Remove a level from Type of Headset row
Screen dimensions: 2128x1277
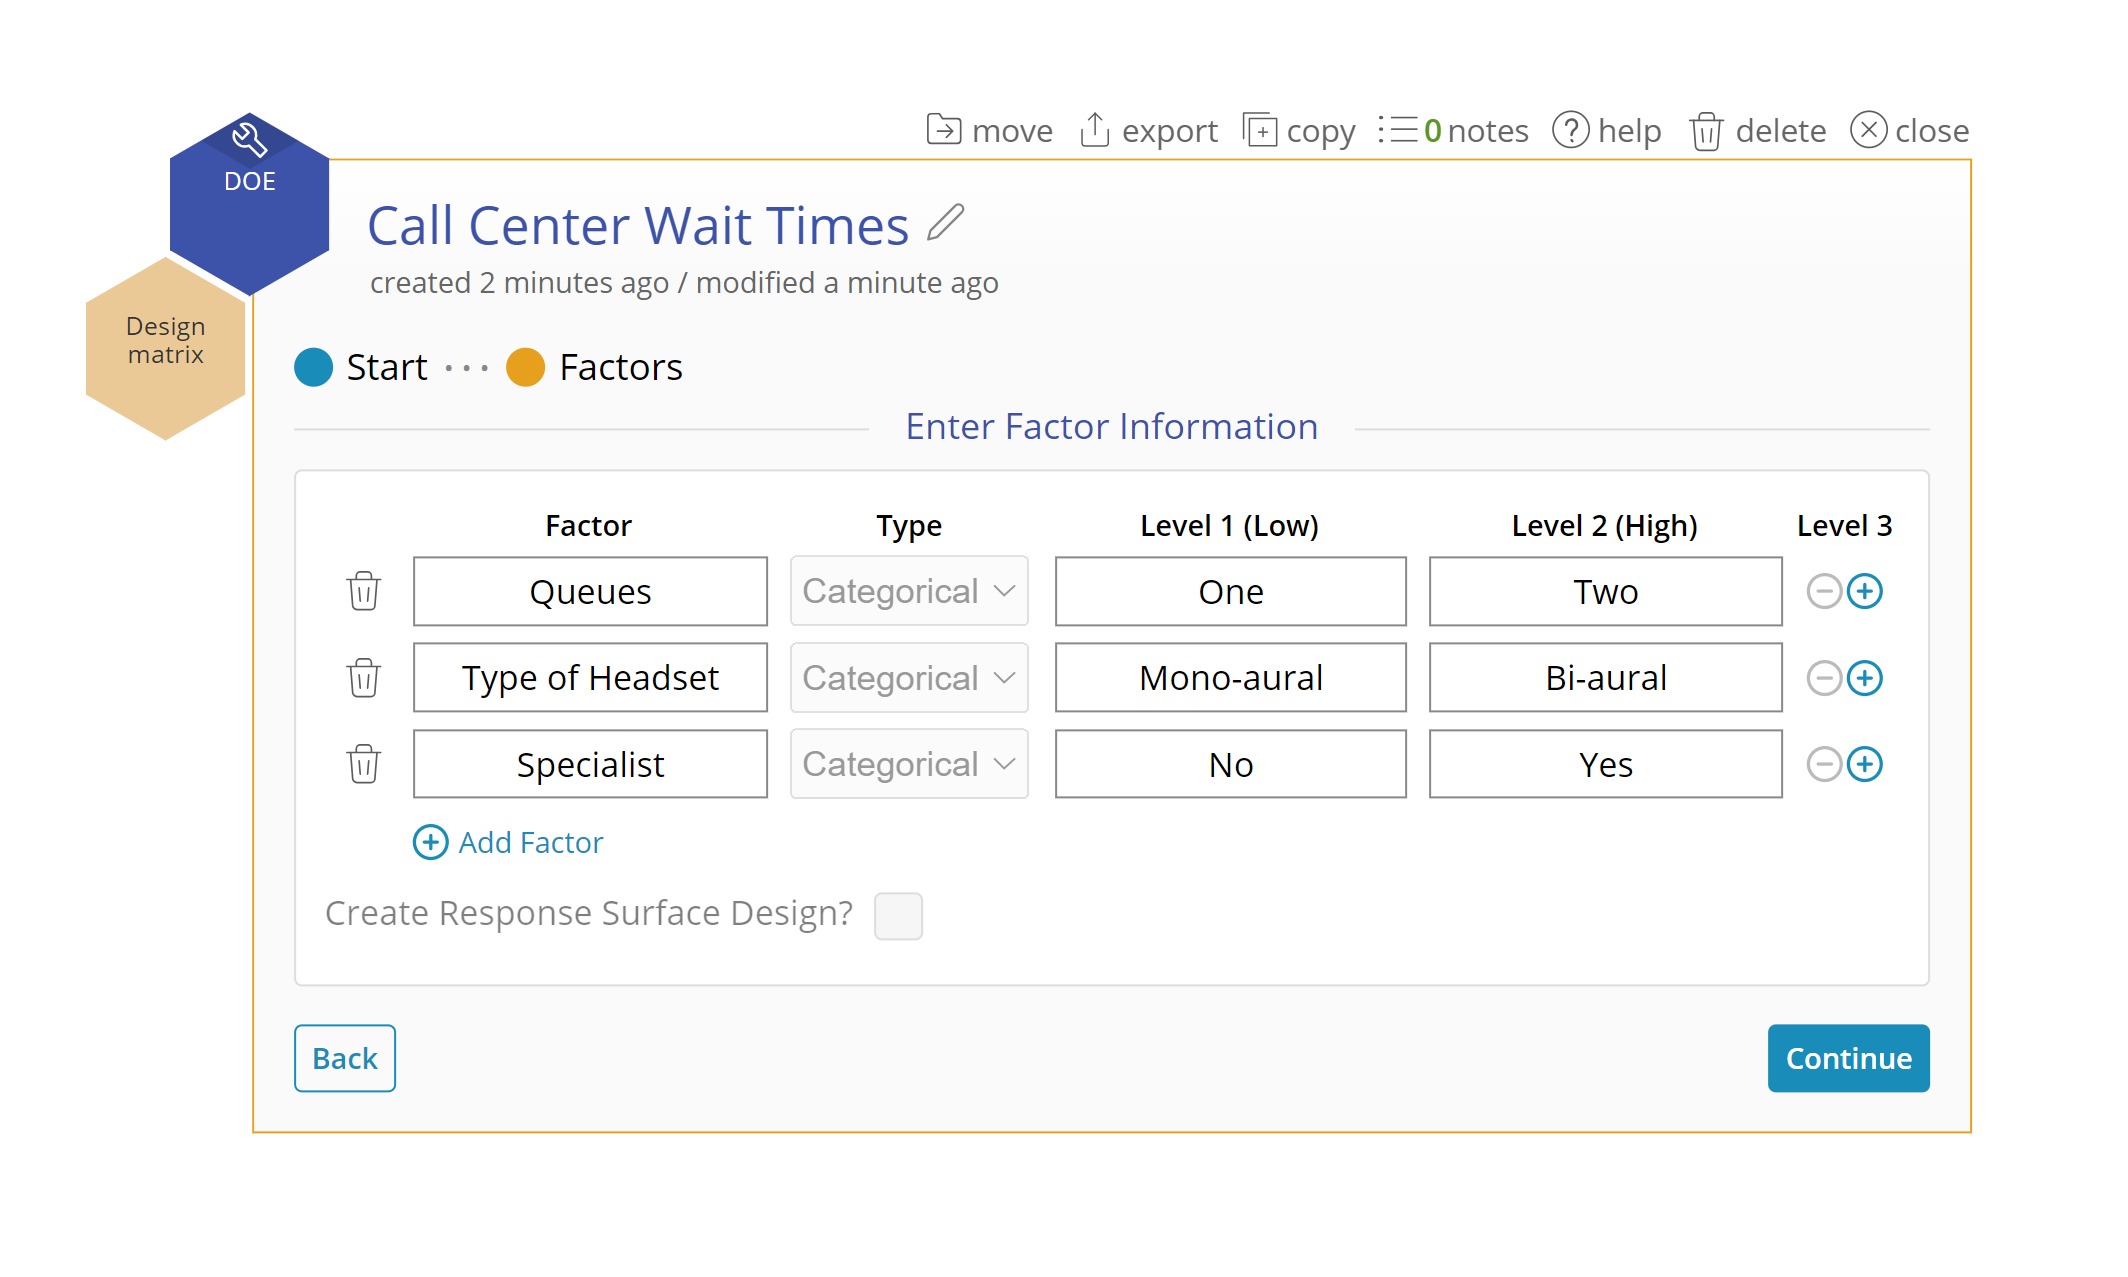point(1824,678)
